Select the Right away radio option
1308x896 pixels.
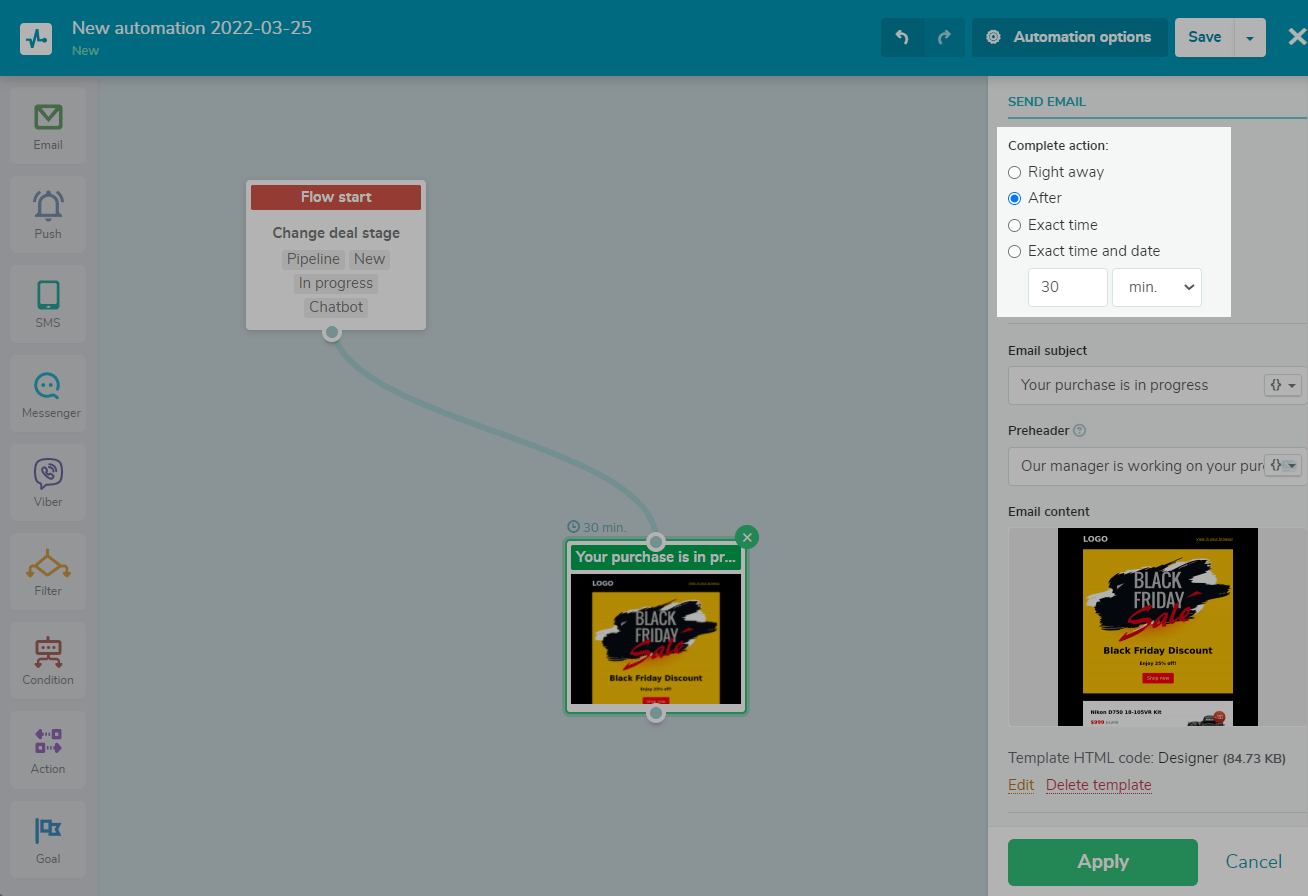1015,172
